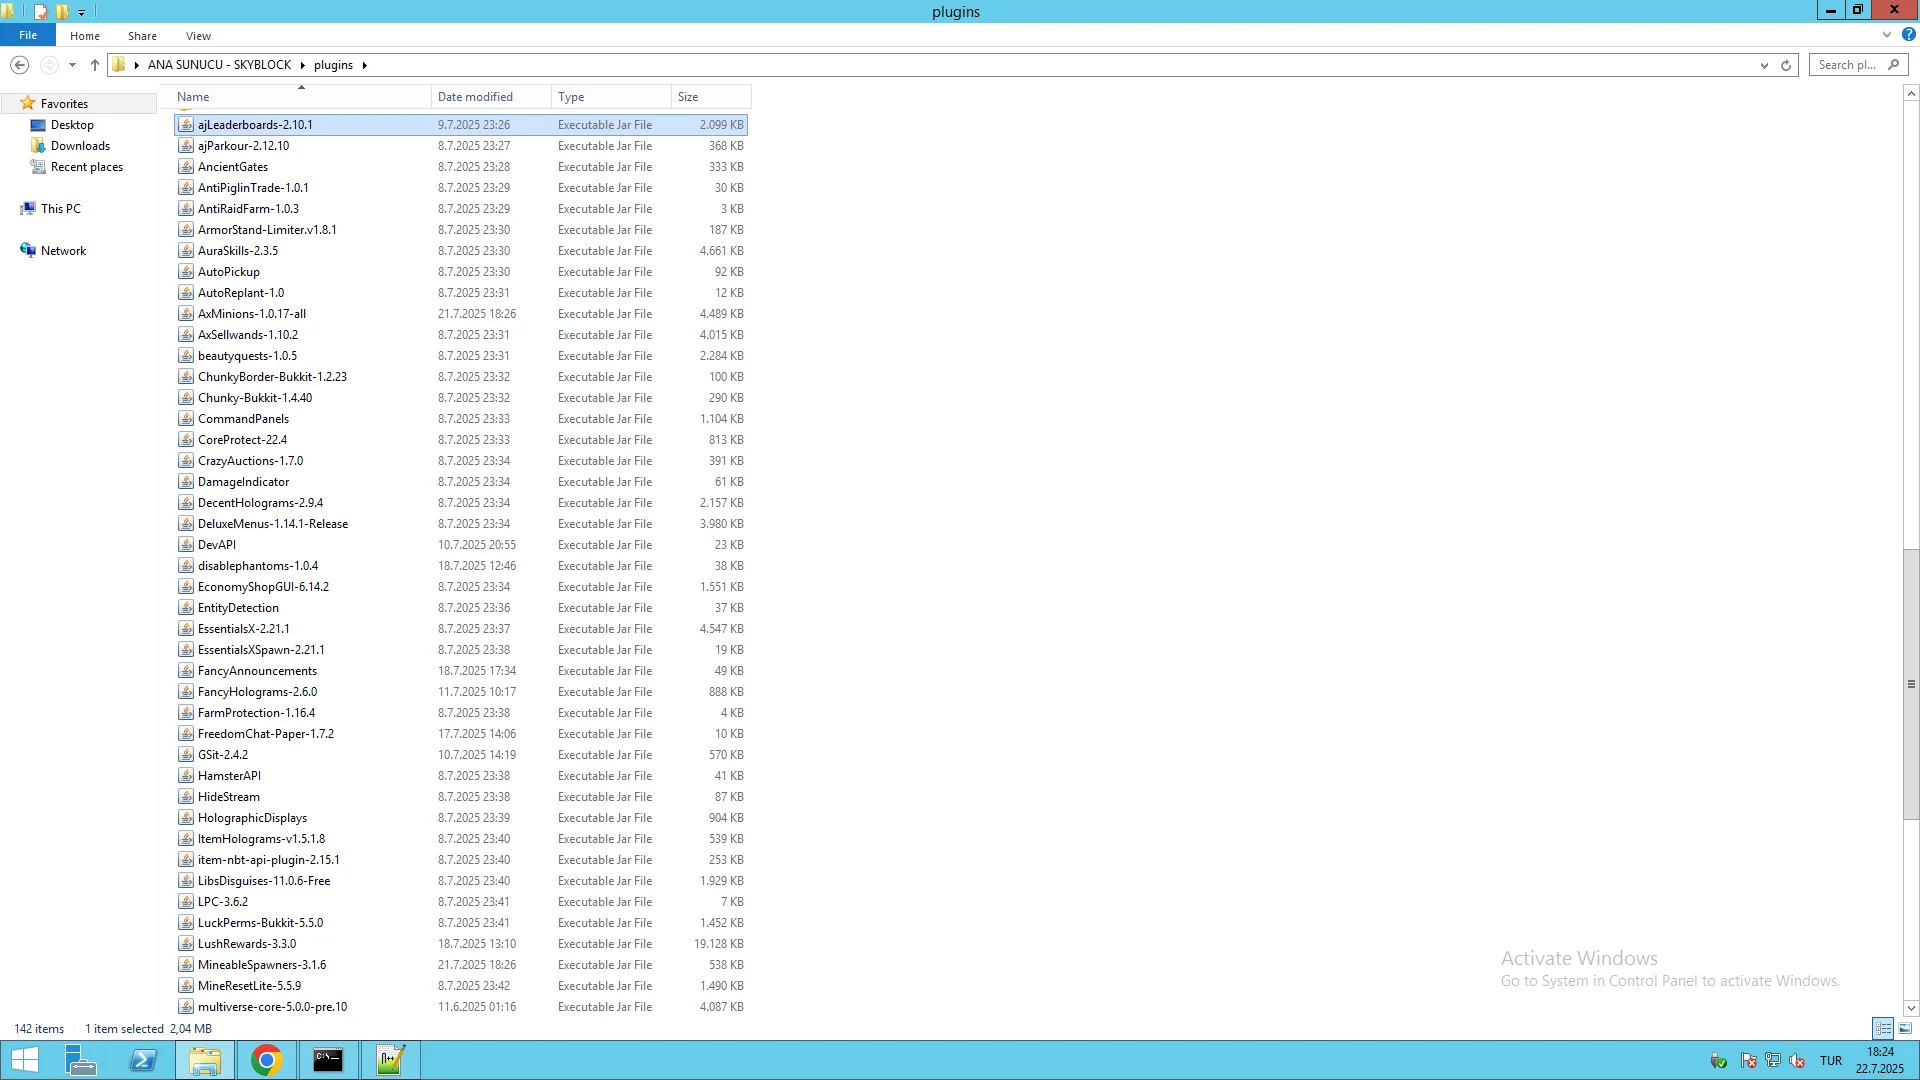Switch to Details view layout icon

(x=1883, y=1028)
